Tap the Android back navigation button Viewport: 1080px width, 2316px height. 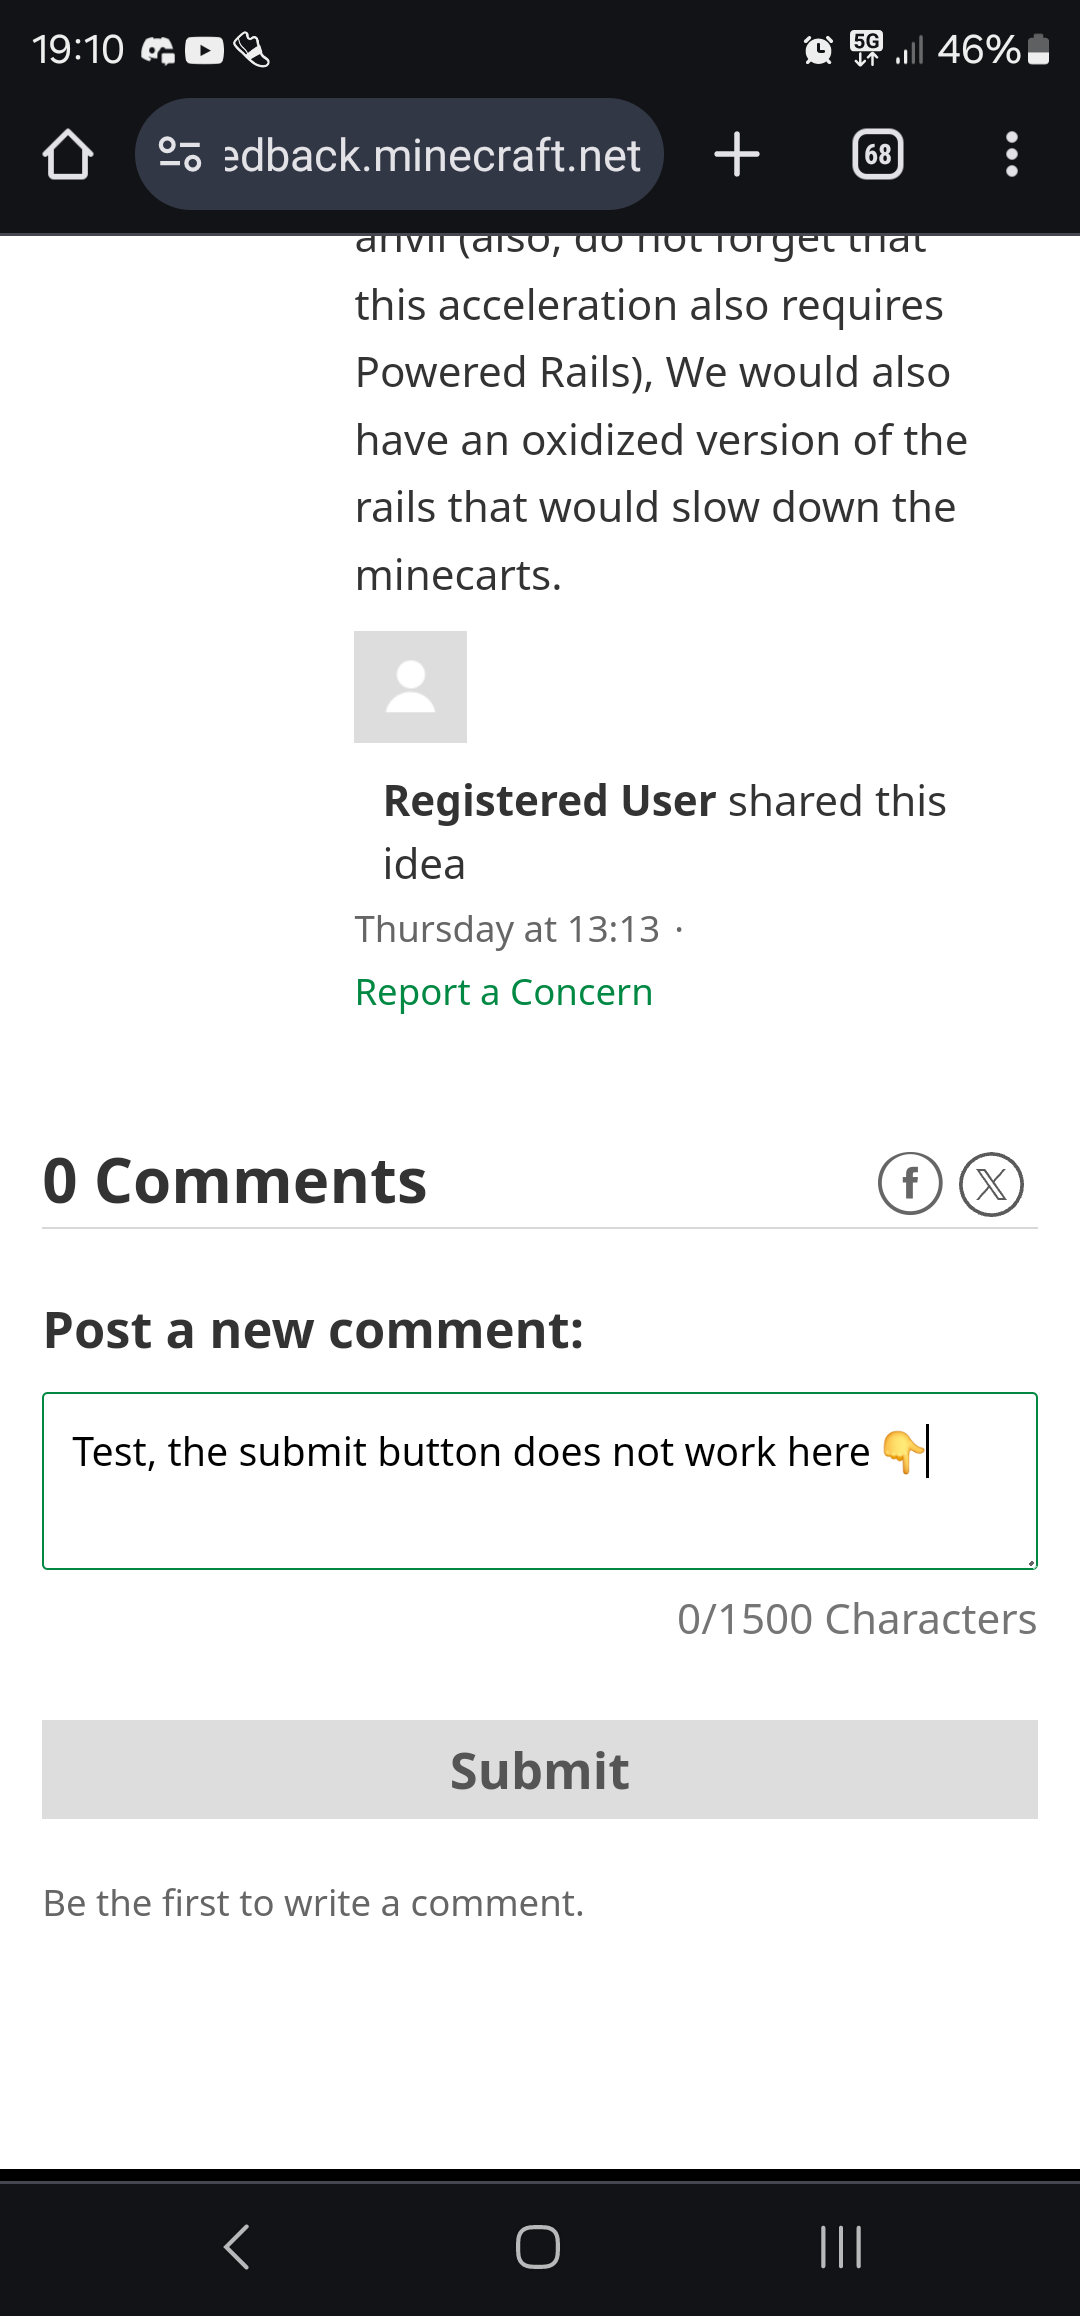click(x=237, y=2247)
